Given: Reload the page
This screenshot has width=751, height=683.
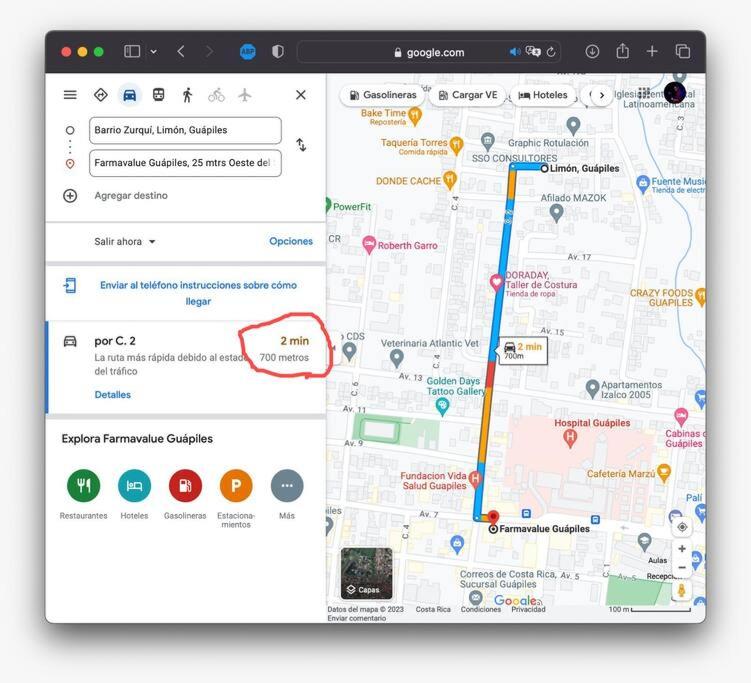Looking at the screenshot, I should click(551, 52).
